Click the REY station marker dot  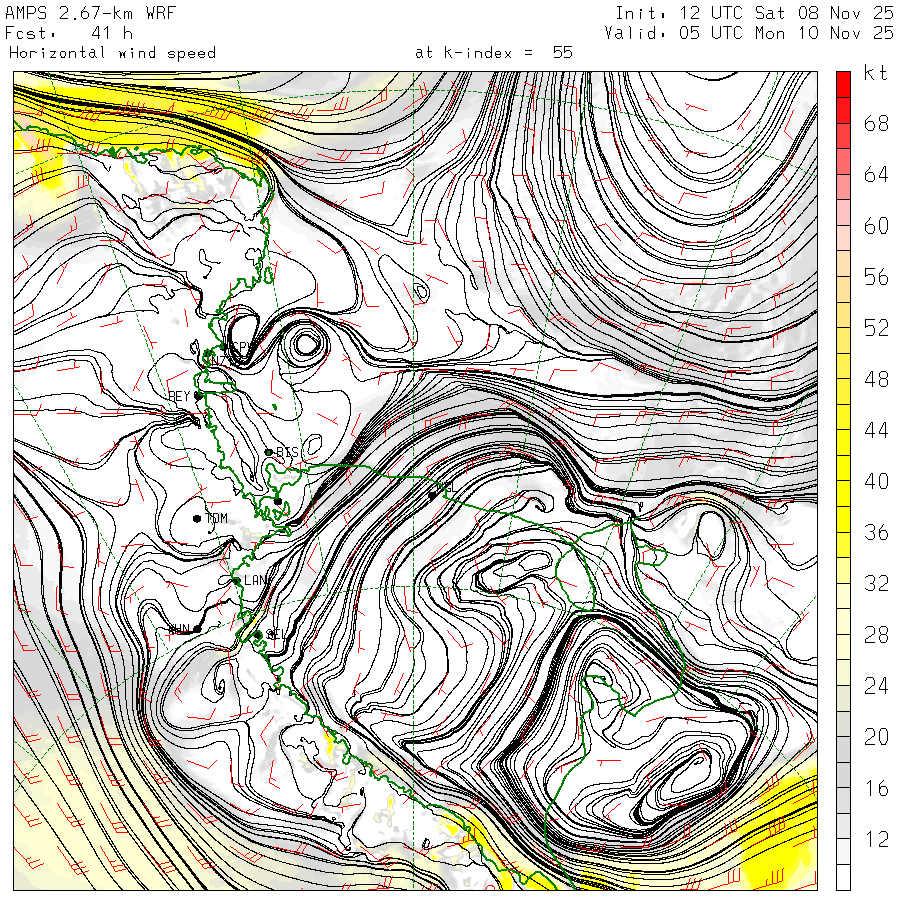(198, 396)
